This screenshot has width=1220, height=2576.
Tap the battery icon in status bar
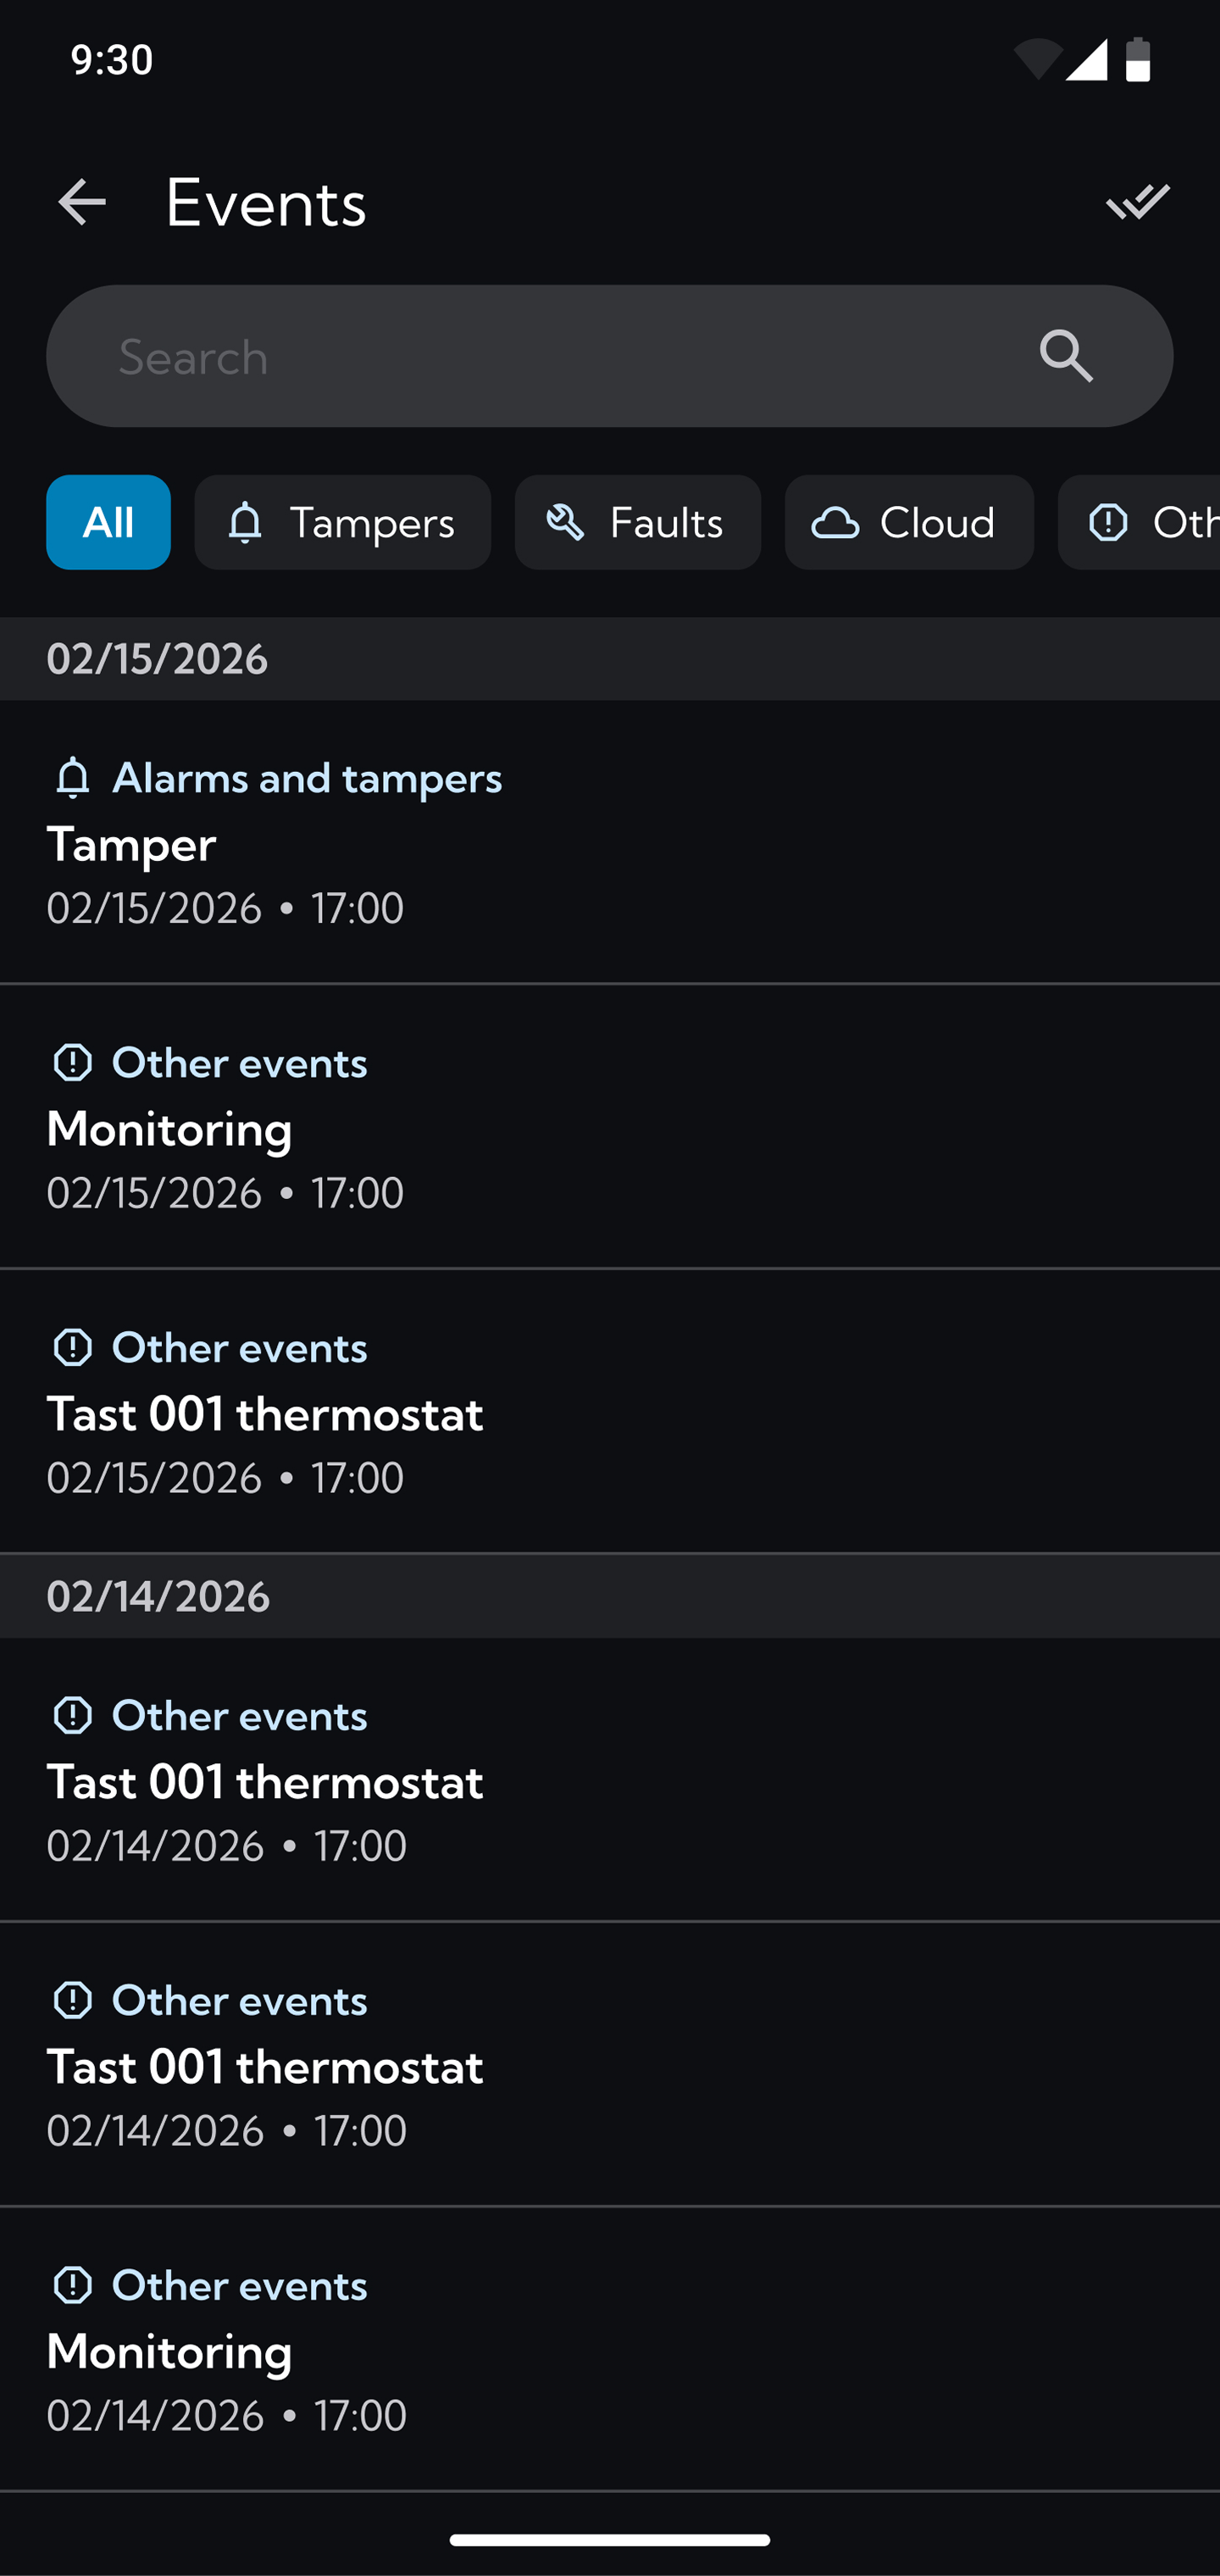1138,60
